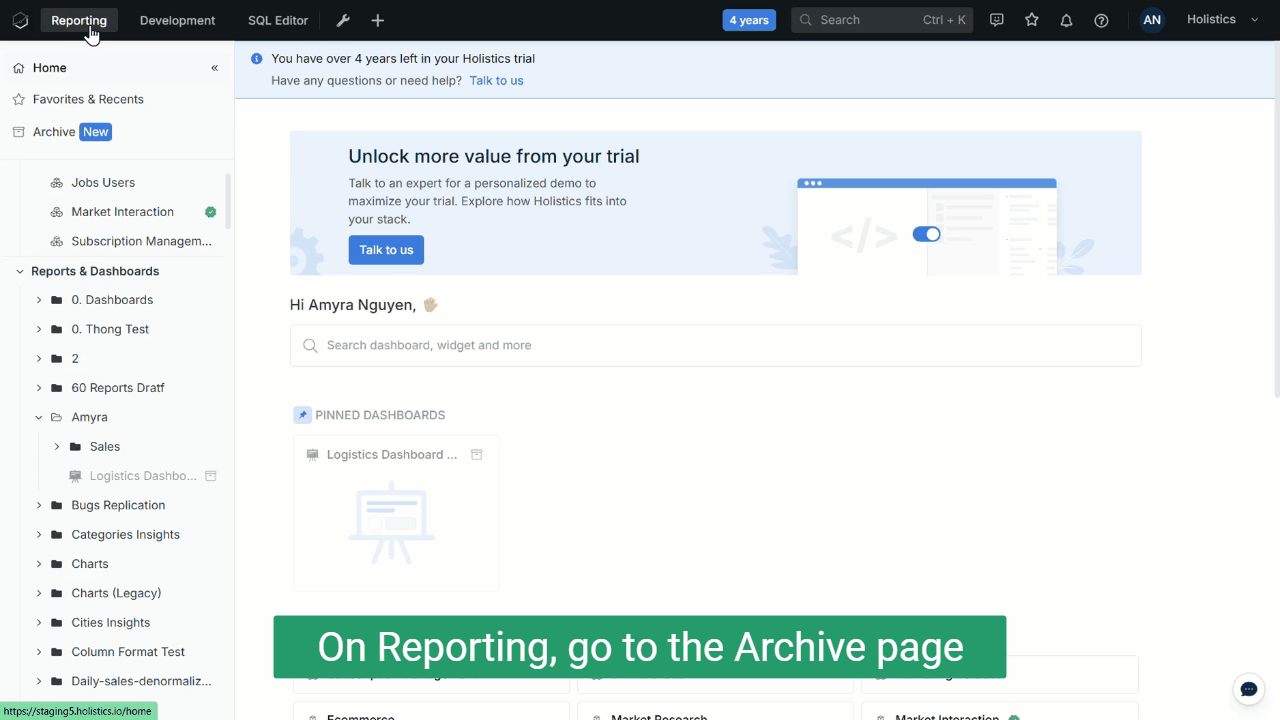1280x720 pixels.
Task: Open the feedback chat icon in header
Action: pos(996,20)
